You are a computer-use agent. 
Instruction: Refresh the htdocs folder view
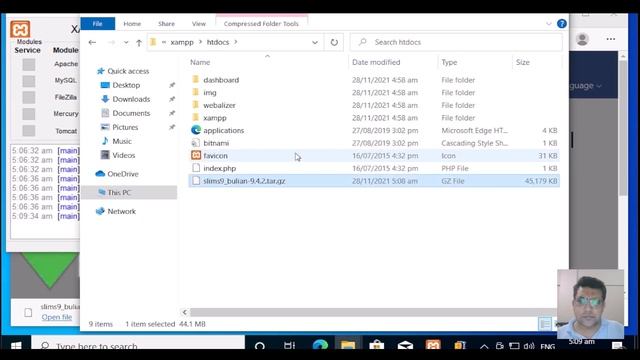[x=334, y=42]
